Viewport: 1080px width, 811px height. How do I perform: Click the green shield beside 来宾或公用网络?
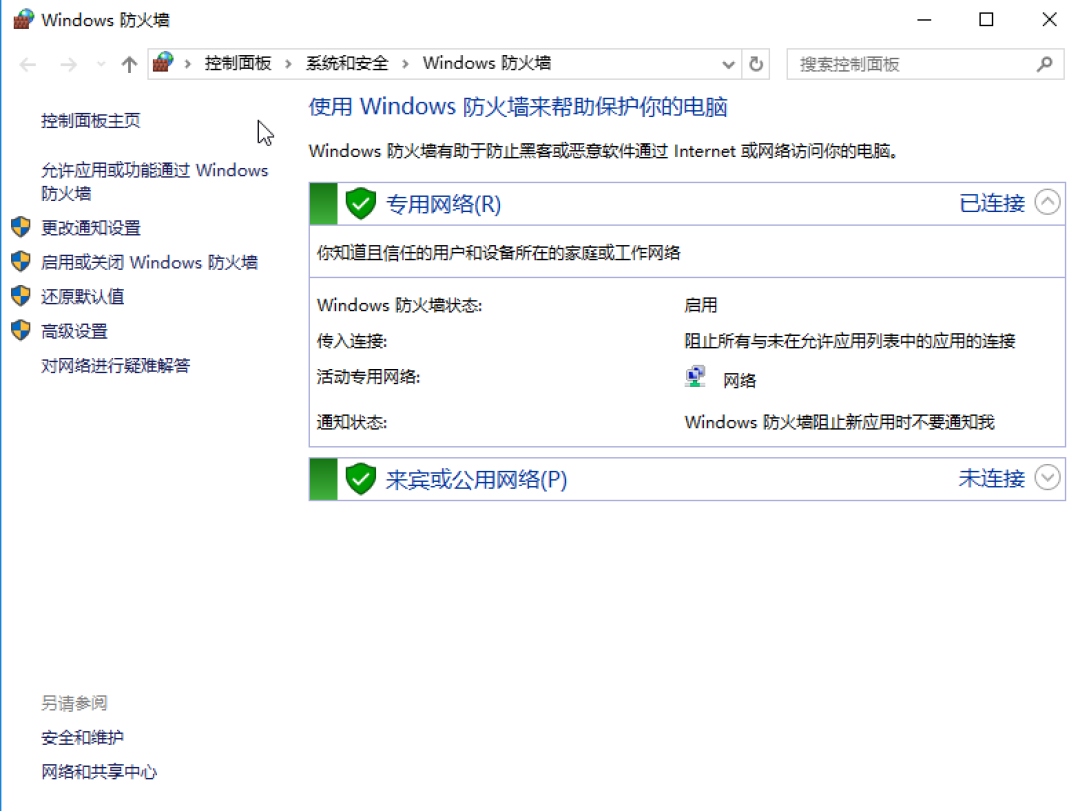(x=360, y=478)
